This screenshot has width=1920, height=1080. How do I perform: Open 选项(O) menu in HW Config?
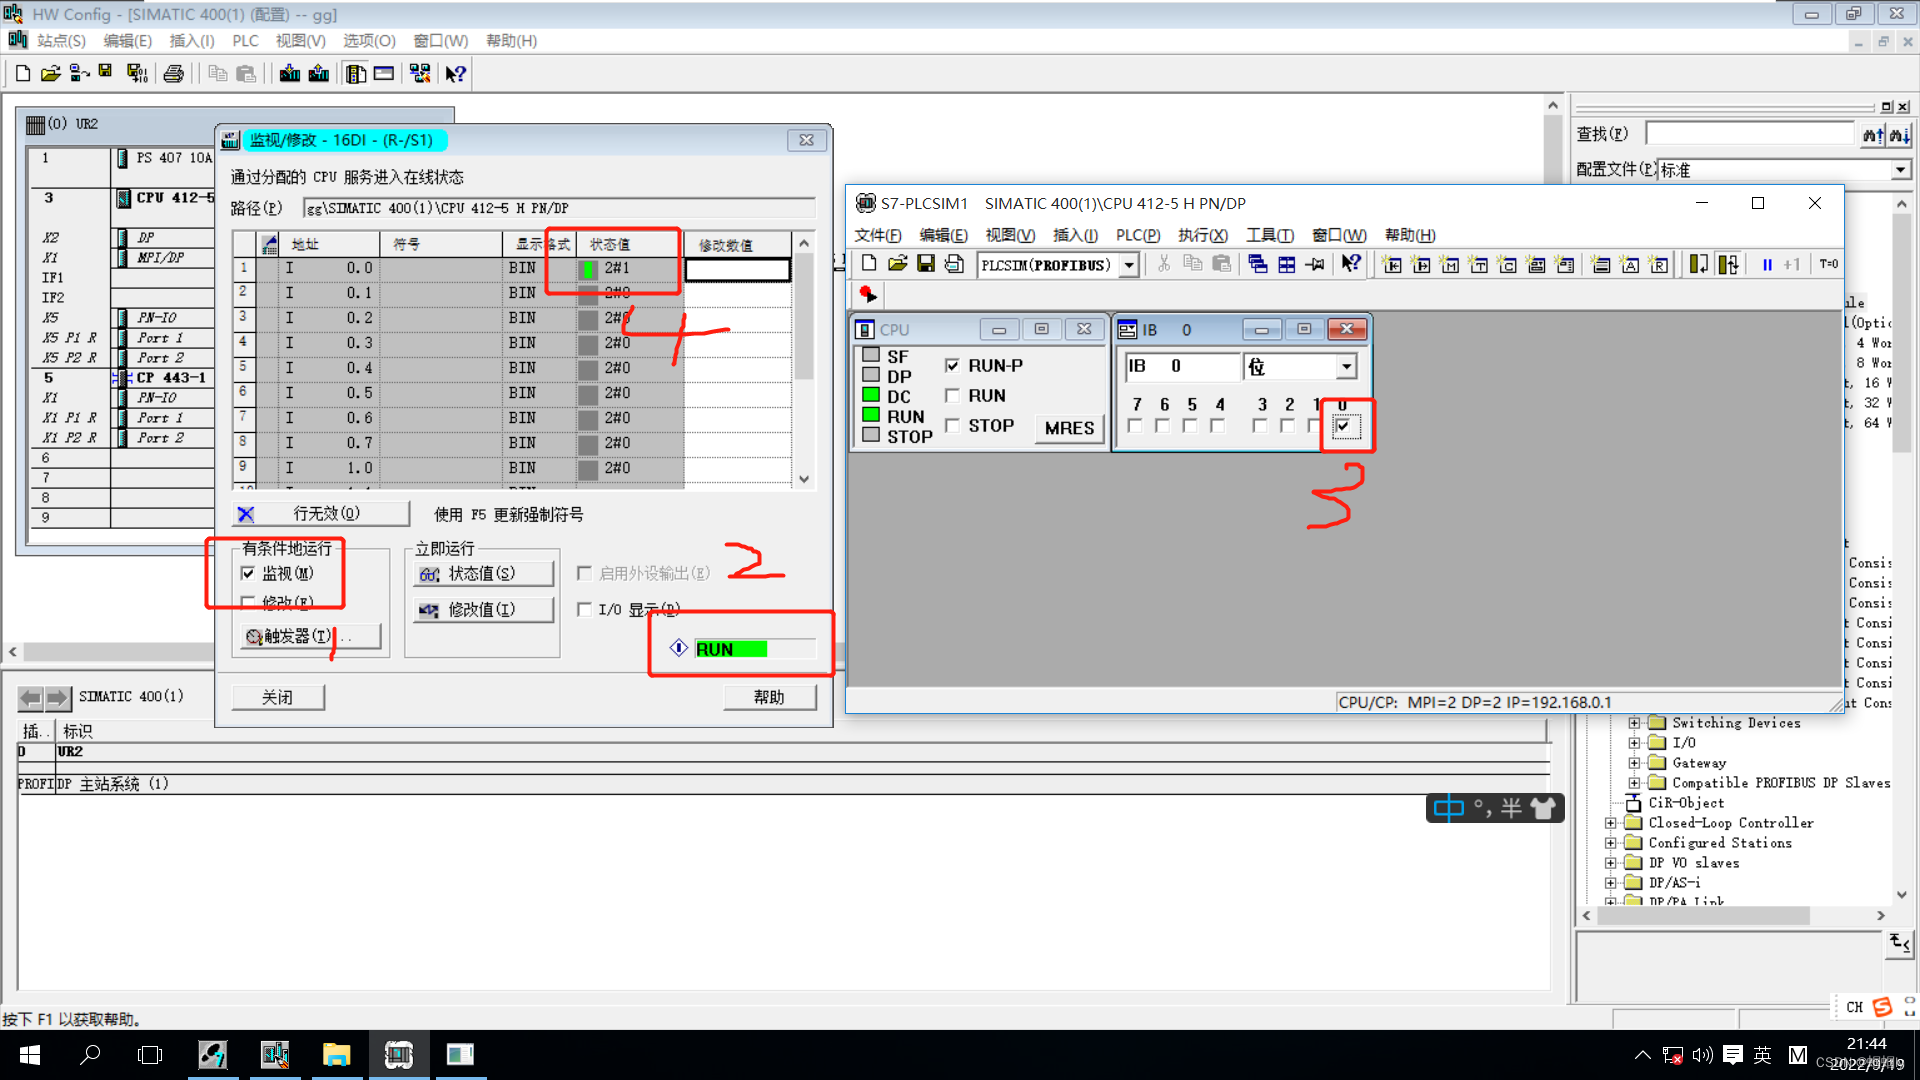(369, 41)
